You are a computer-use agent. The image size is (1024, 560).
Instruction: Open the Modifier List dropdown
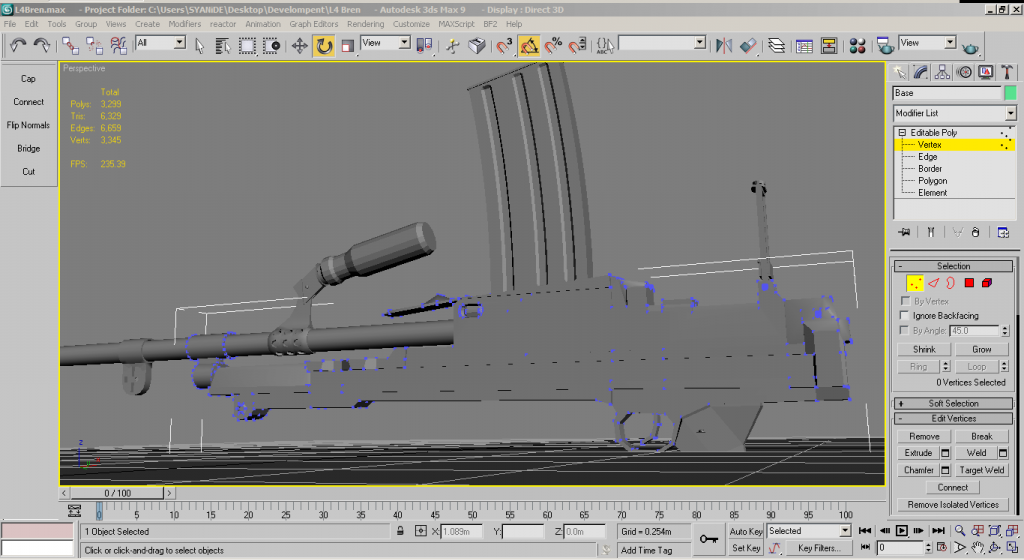[1011, 113]
